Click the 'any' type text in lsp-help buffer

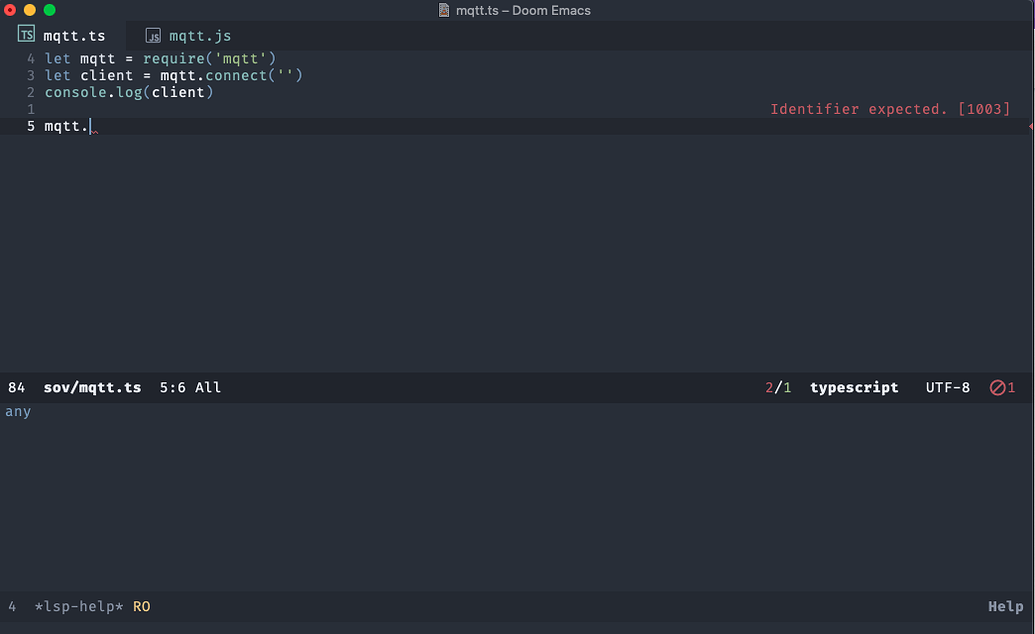point(17,411)
